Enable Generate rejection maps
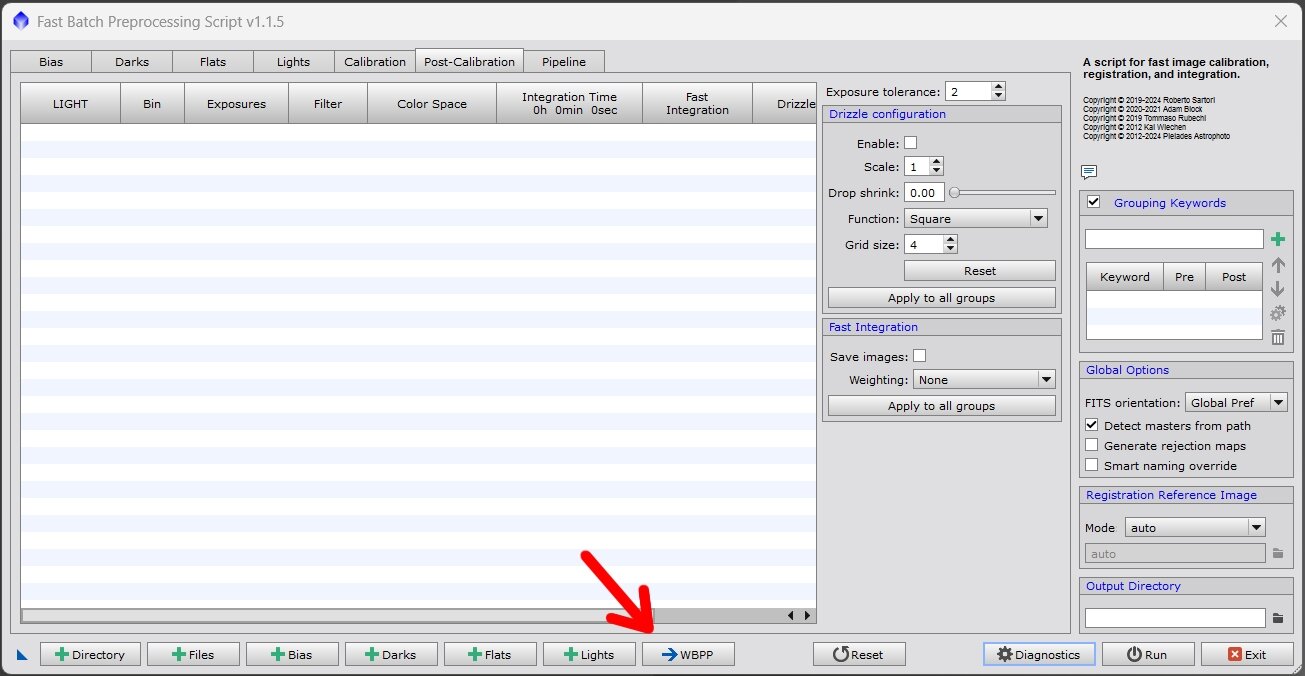The width and height of the screenshot is (1305, 676). coord(1092,445)
